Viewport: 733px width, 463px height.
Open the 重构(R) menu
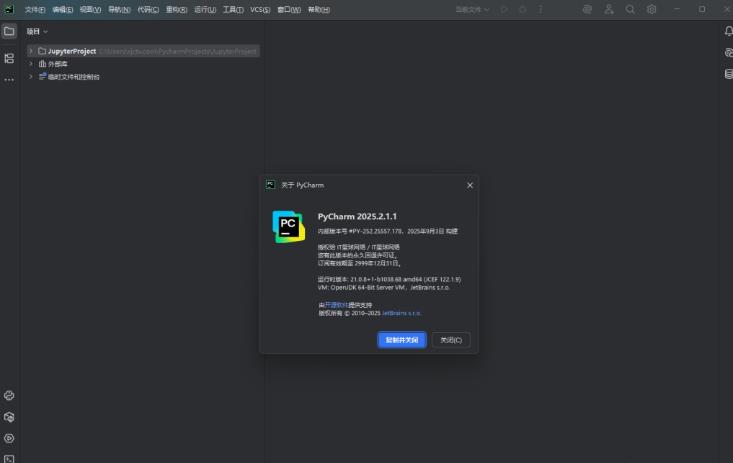tap(177, 9)
